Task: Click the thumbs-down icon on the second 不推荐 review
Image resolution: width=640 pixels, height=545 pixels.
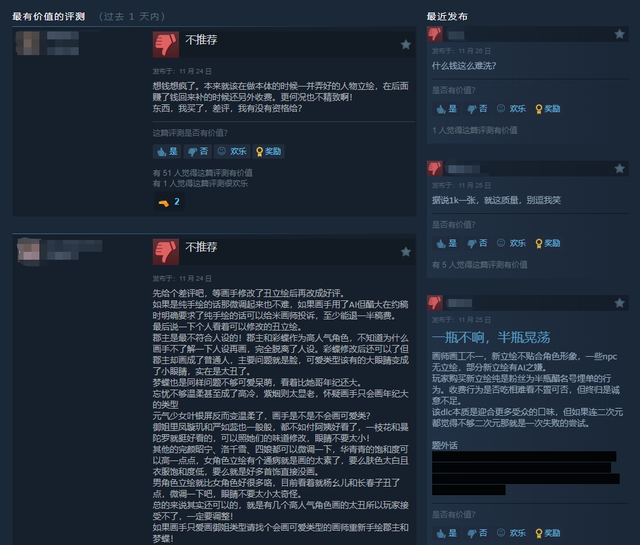Action: click(166, 252)
